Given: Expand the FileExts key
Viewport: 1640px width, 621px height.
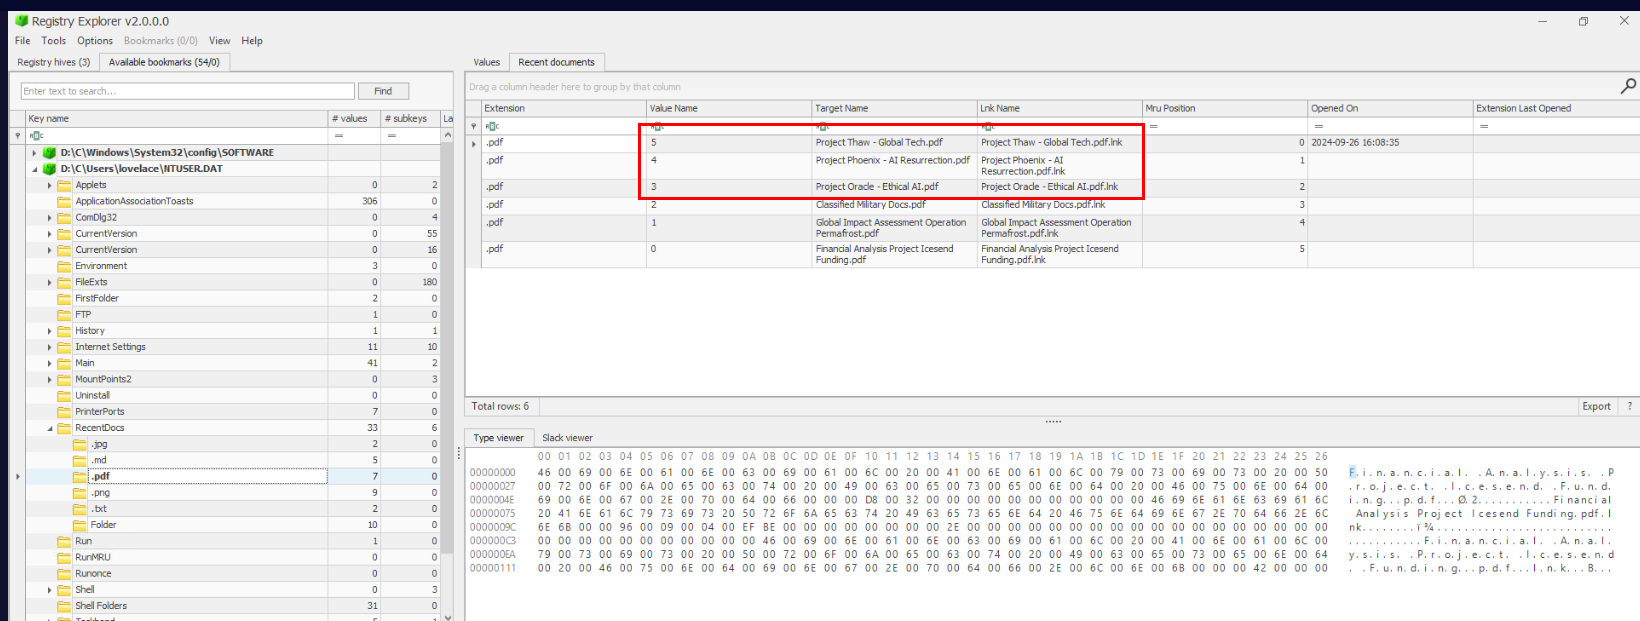Looking at the screenshot, I should pyautogui.click(x=50, y=282).
